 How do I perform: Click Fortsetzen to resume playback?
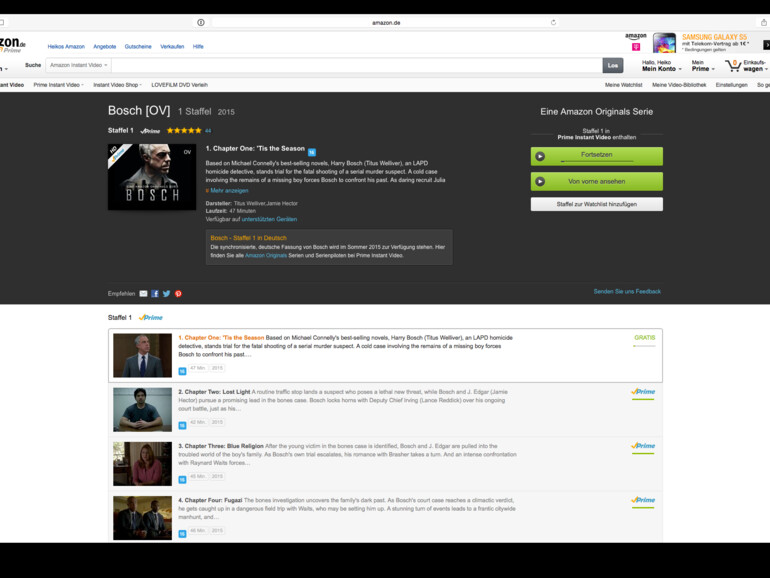click(x=597, y=156)
